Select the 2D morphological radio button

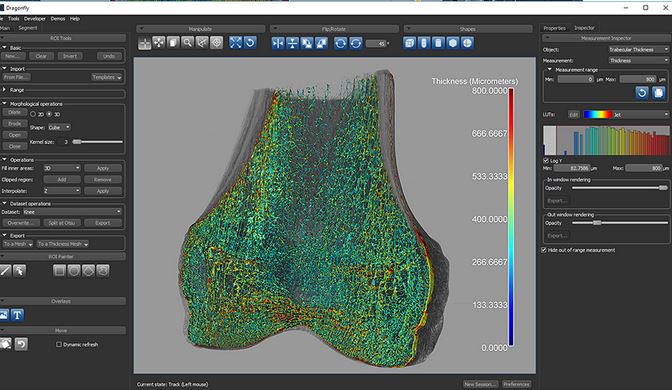click(33, 114)
